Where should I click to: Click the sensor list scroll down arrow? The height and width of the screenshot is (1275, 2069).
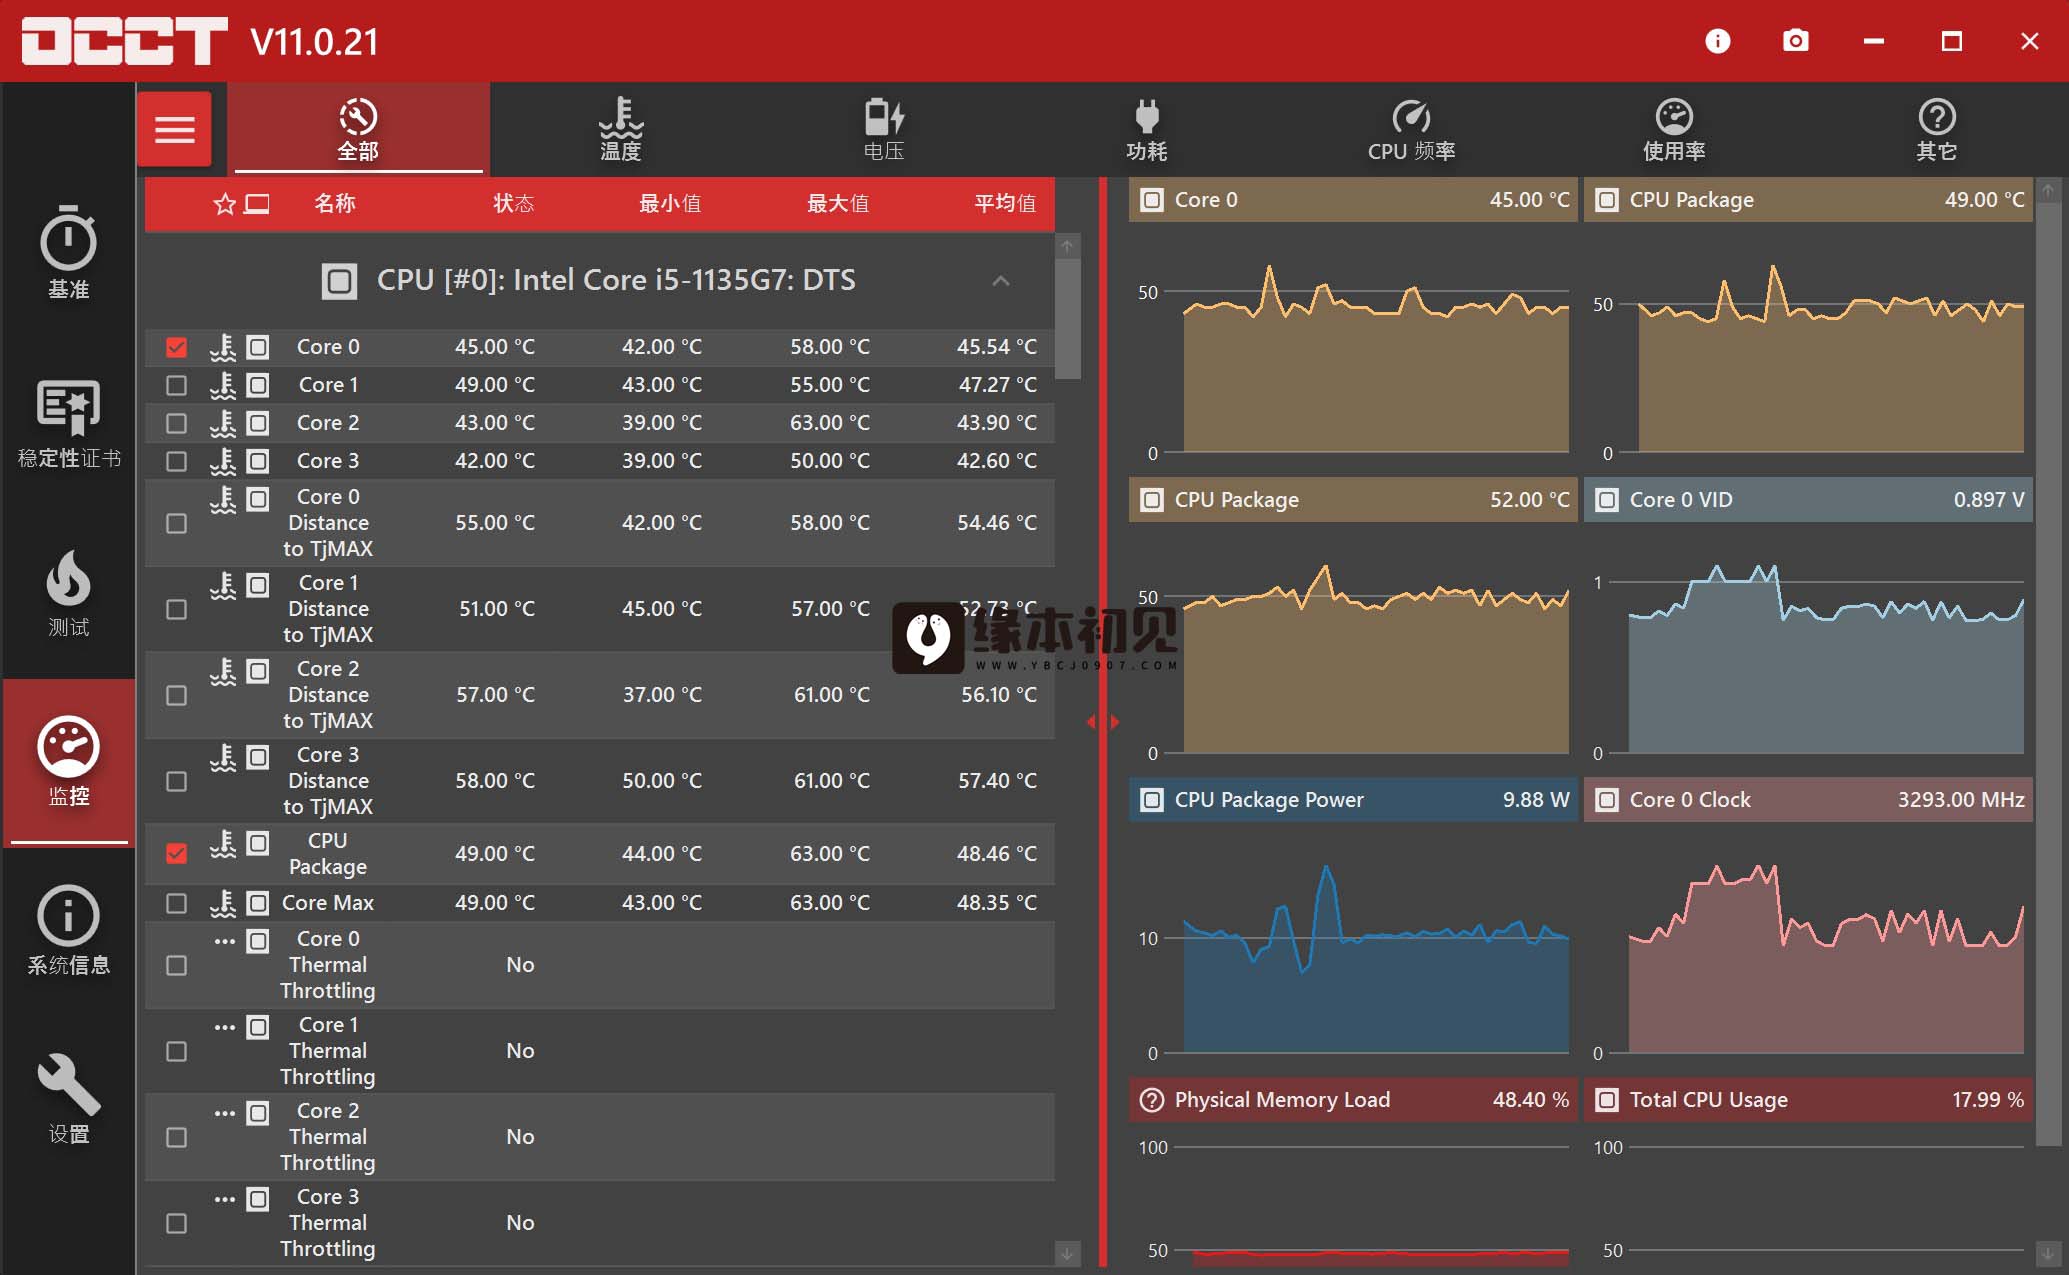point(1068,1253)
